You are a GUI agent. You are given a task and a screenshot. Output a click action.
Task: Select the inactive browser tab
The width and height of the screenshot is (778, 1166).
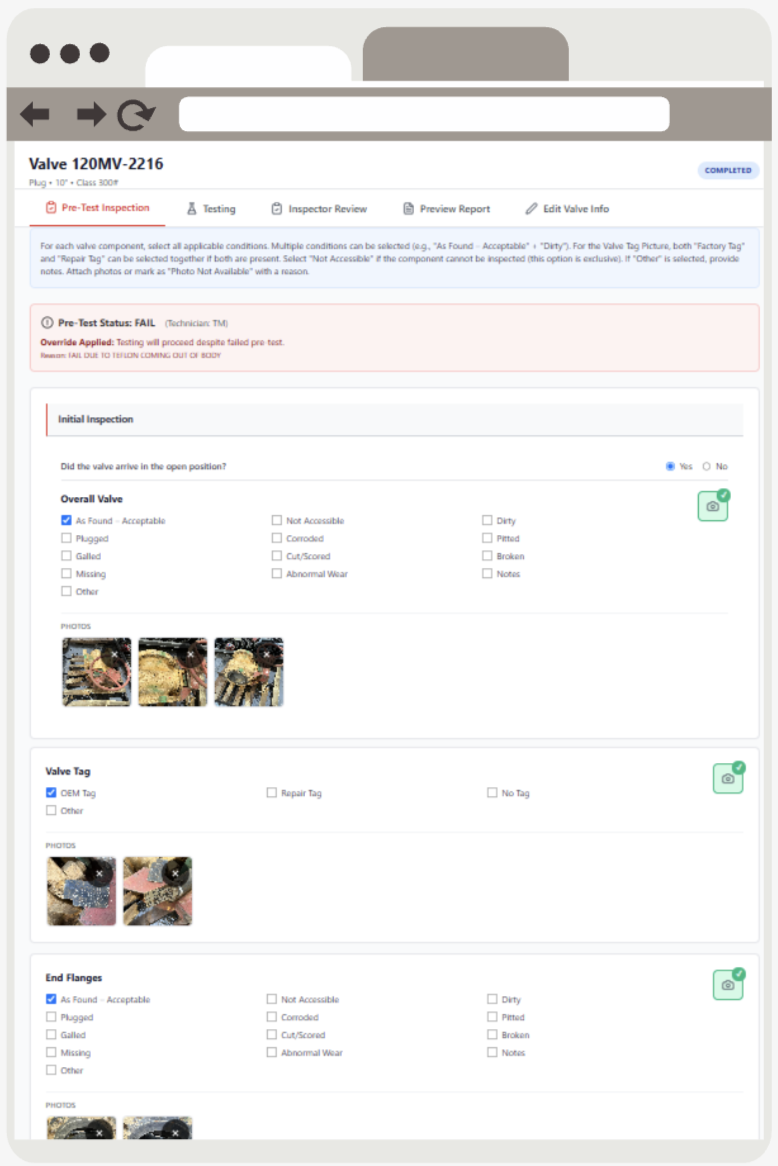[466, 54]
